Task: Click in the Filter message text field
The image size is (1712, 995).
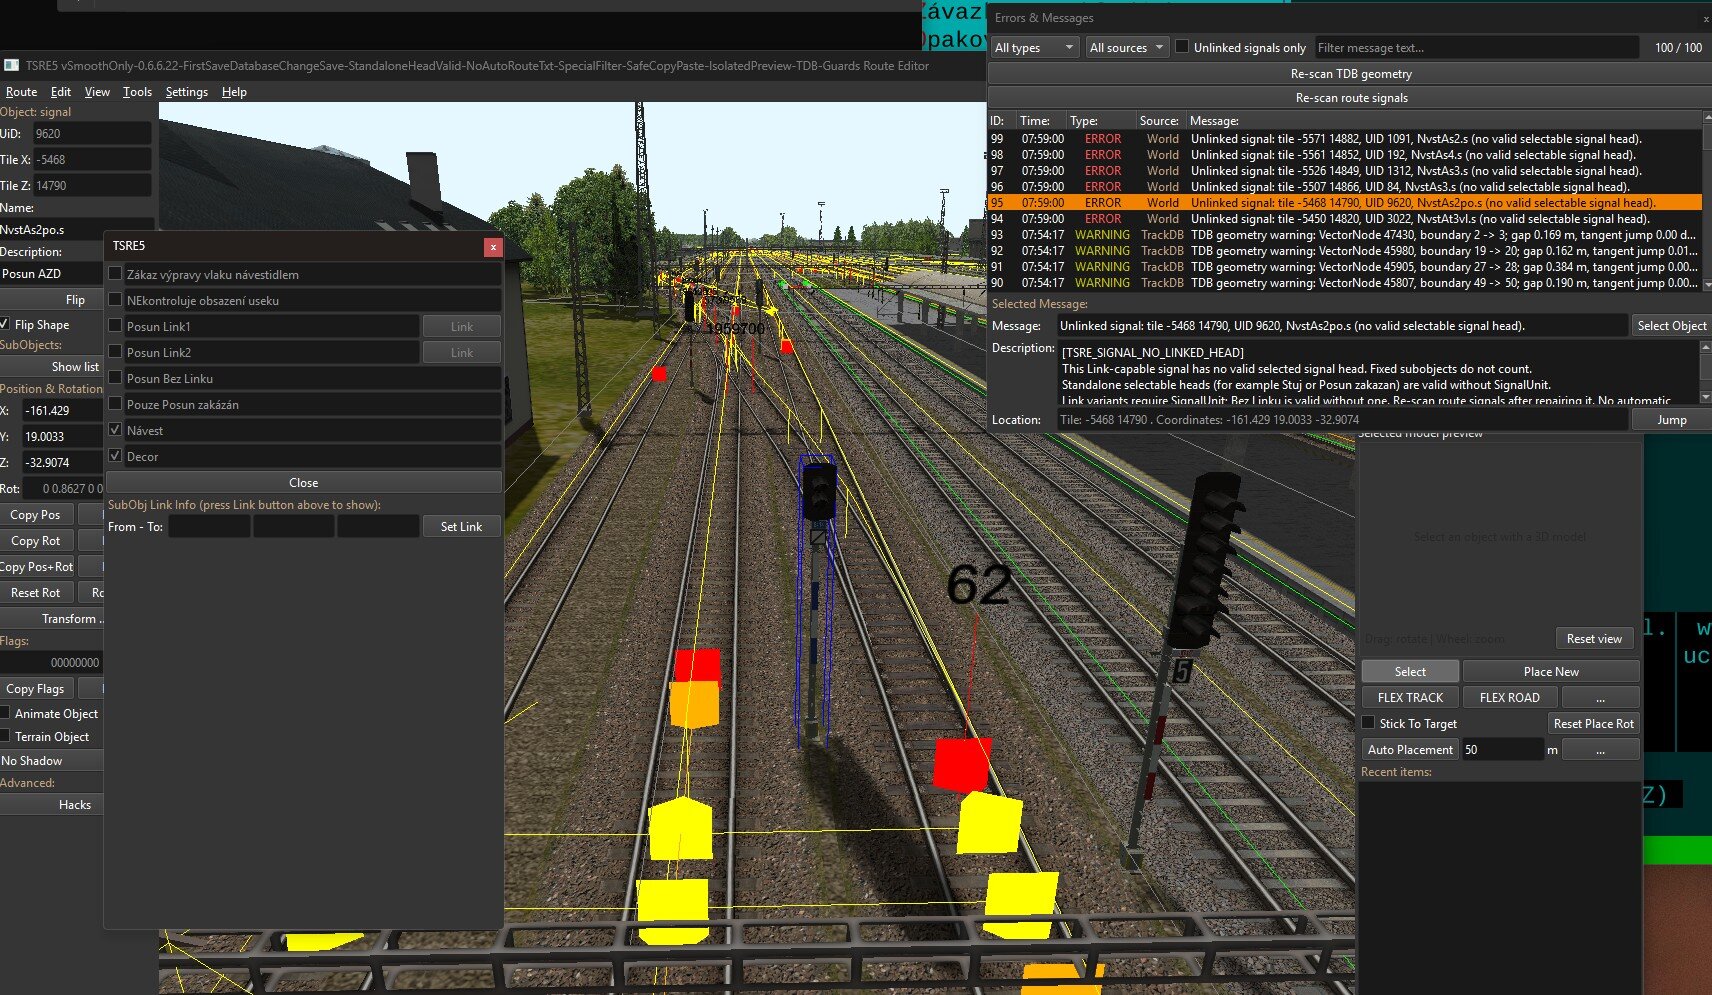Action: tap(1476, 47)
